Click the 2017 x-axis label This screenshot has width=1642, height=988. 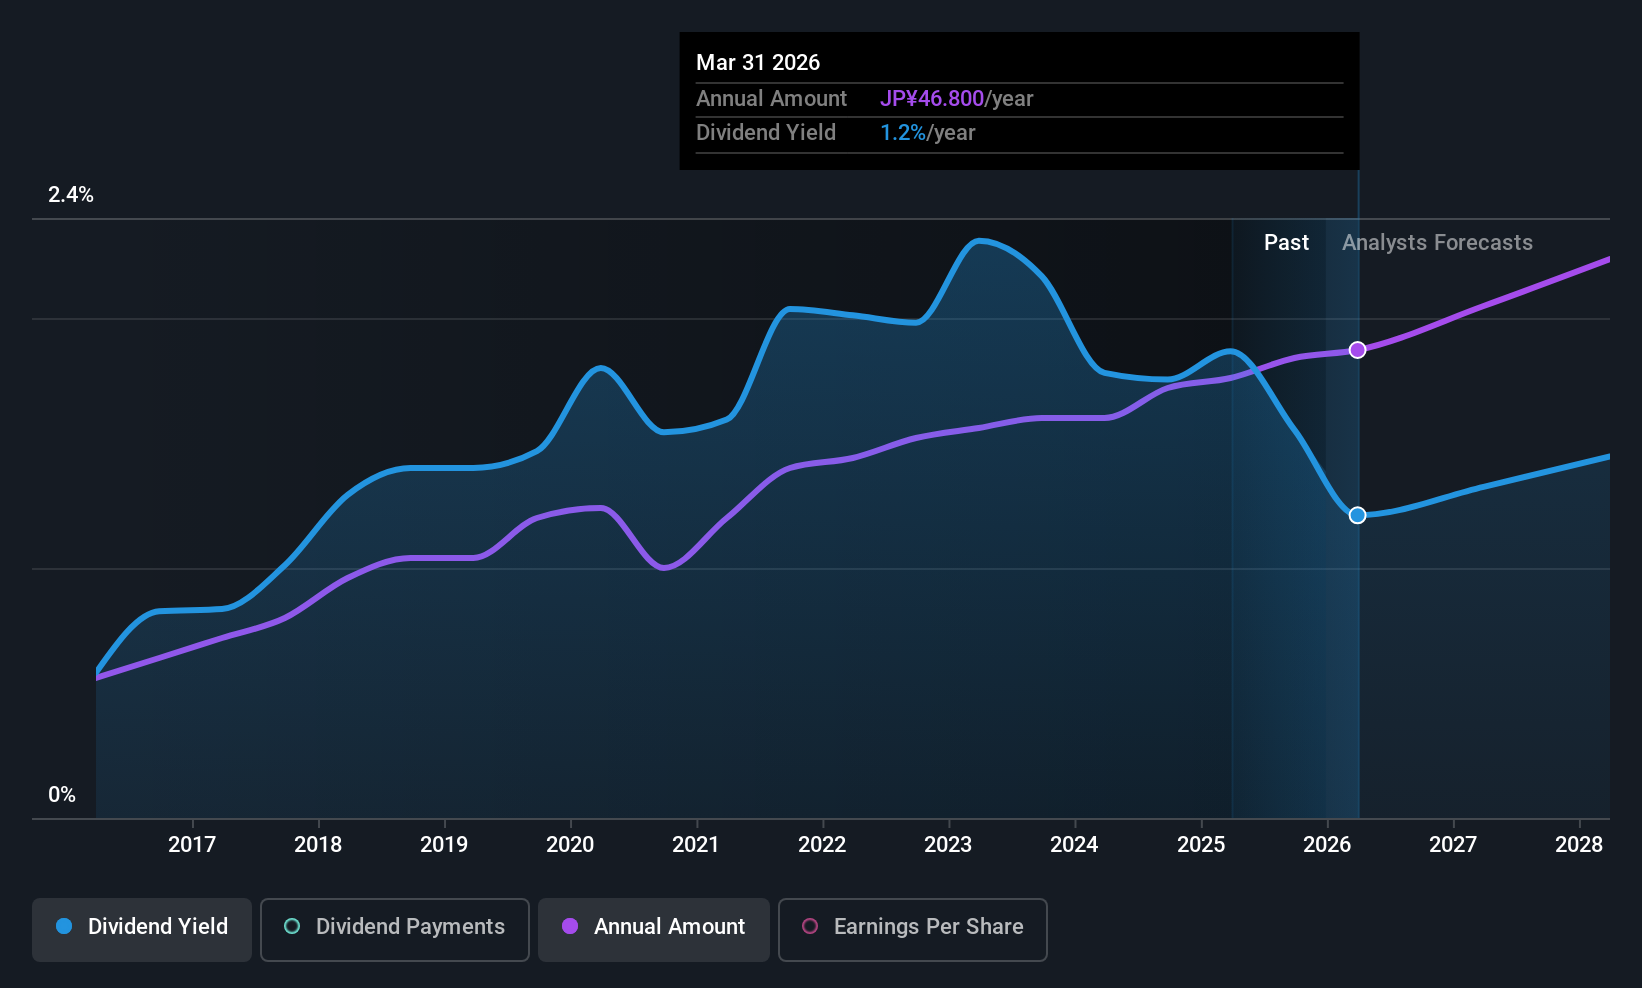click(192, 845)
